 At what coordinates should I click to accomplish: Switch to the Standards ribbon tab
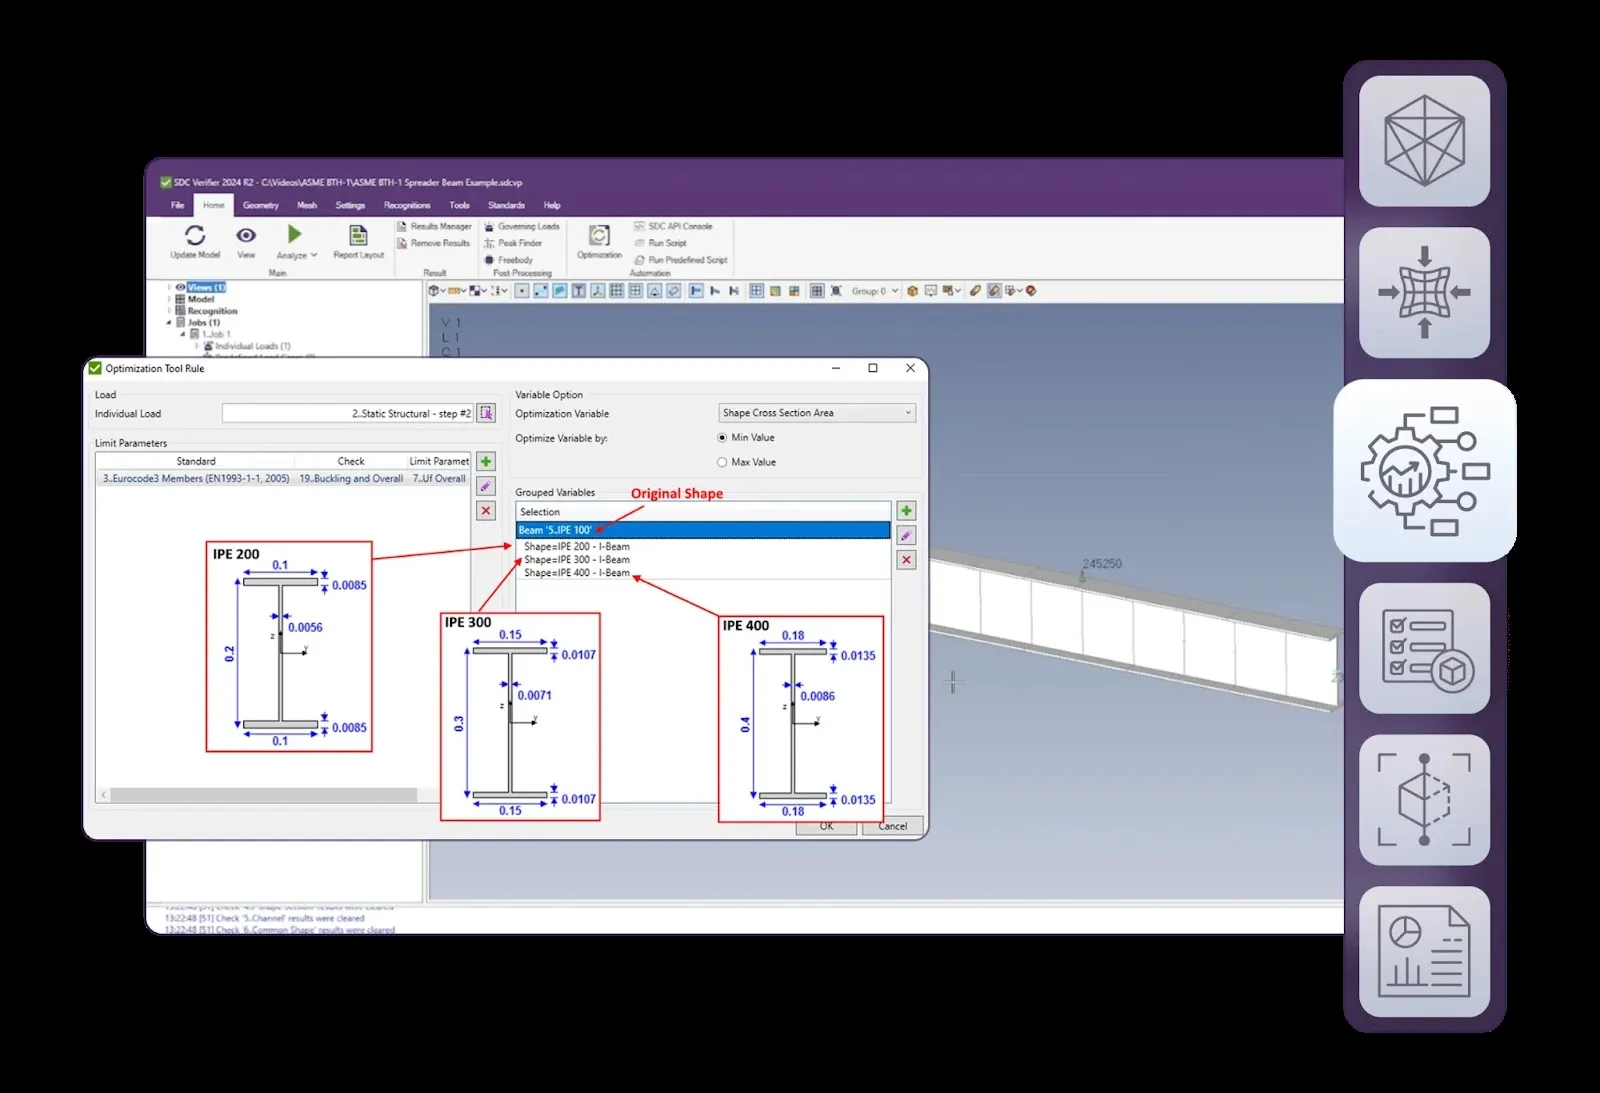tap(506, 205)
